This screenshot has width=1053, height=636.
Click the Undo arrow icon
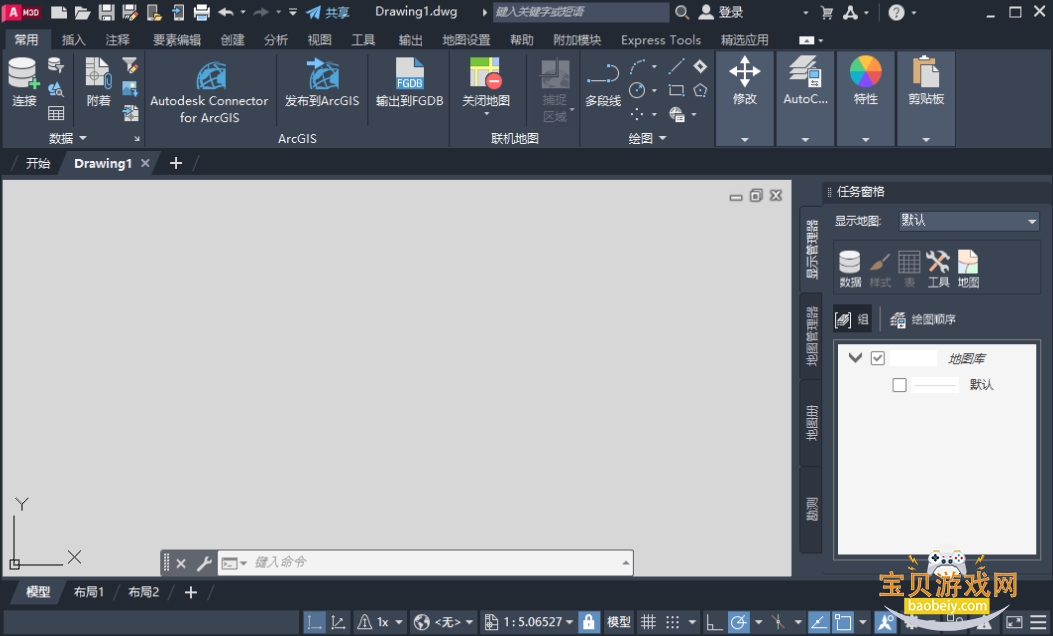click(226, 12)
